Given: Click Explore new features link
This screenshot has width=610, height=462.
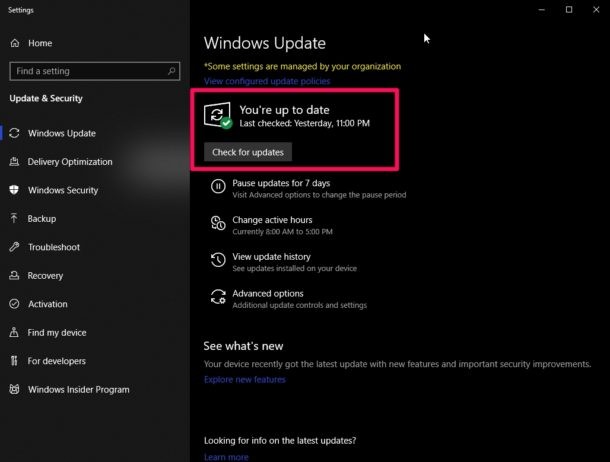Looking at the screenshot, I should point(245,379).
